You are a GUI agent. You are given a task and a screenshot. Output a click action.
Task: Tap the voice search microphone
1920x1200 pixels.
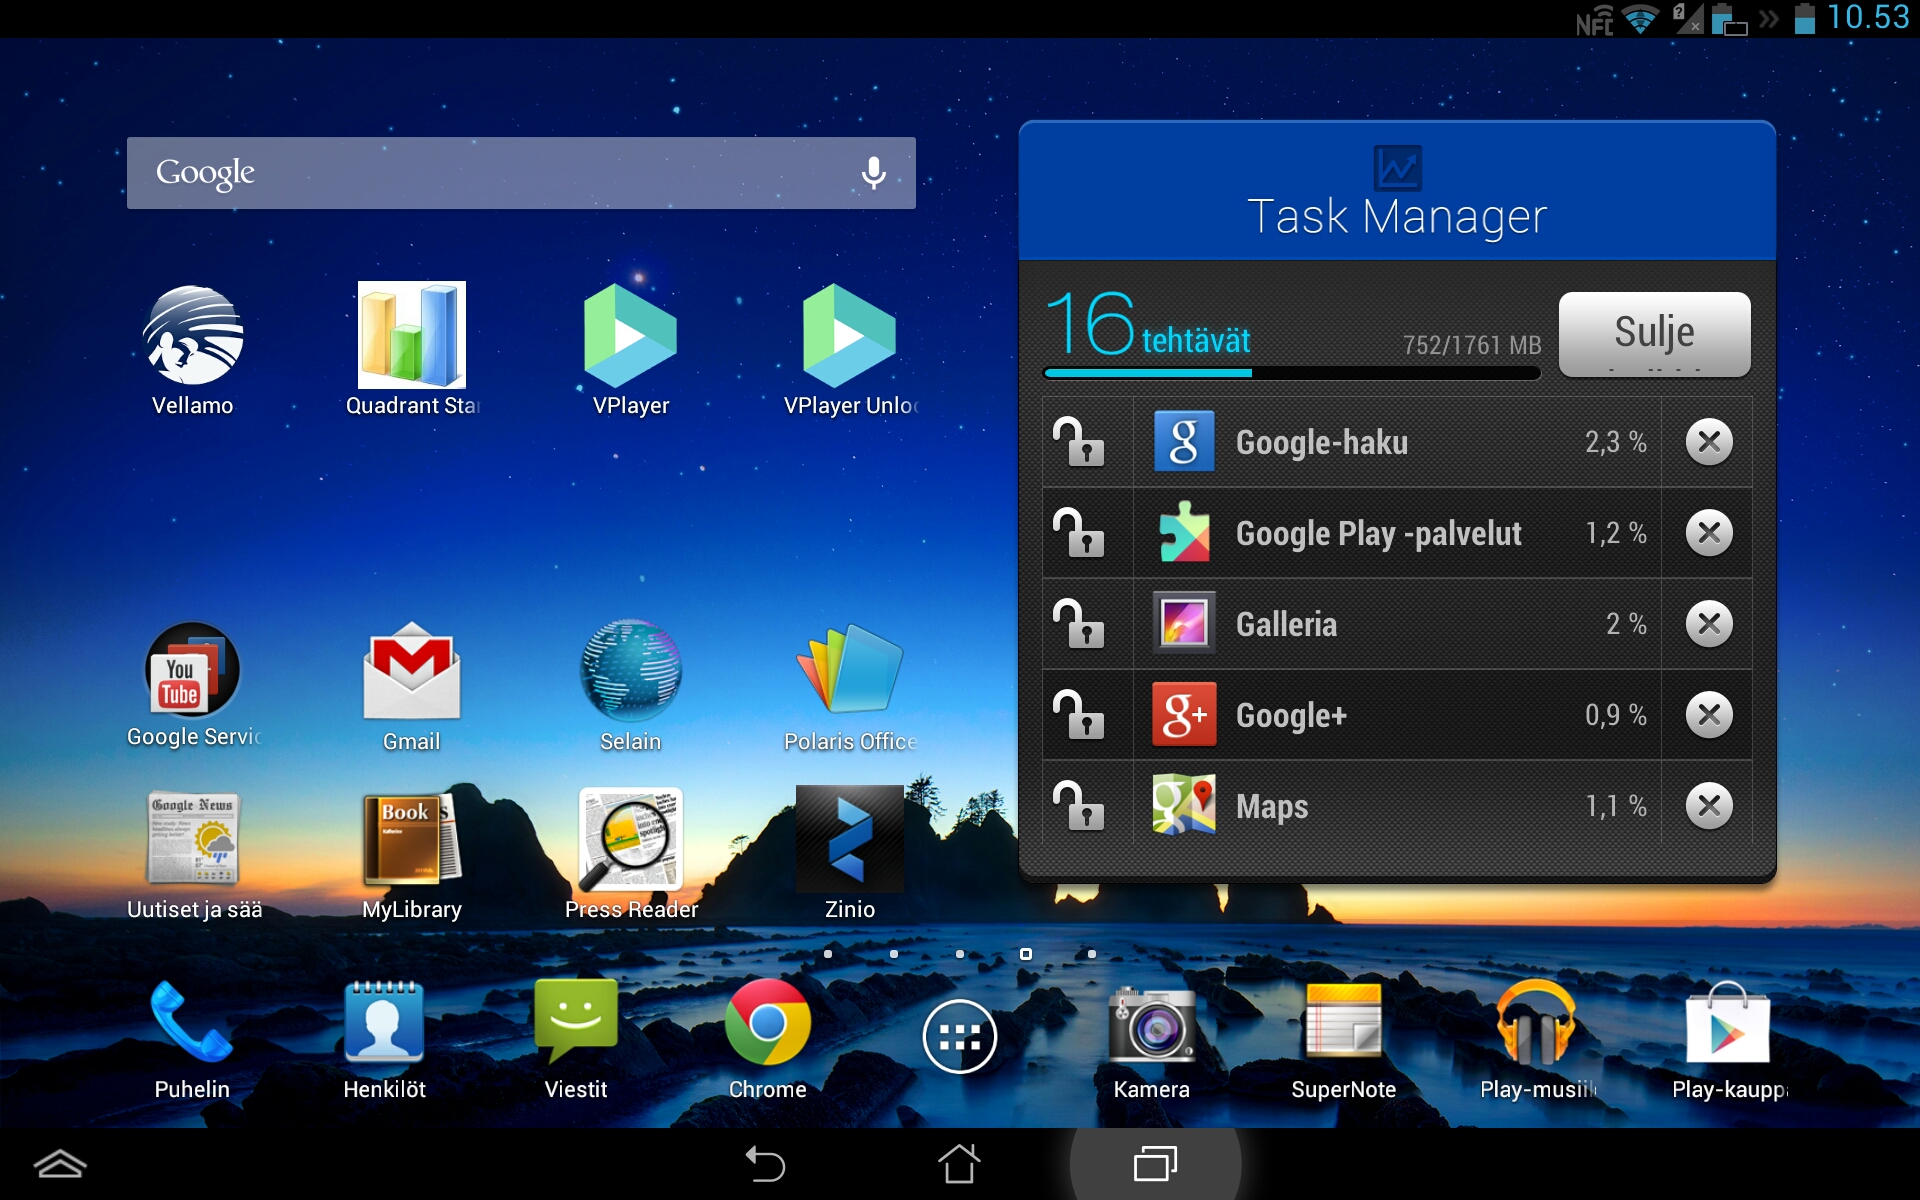click(x=874, y=173)
